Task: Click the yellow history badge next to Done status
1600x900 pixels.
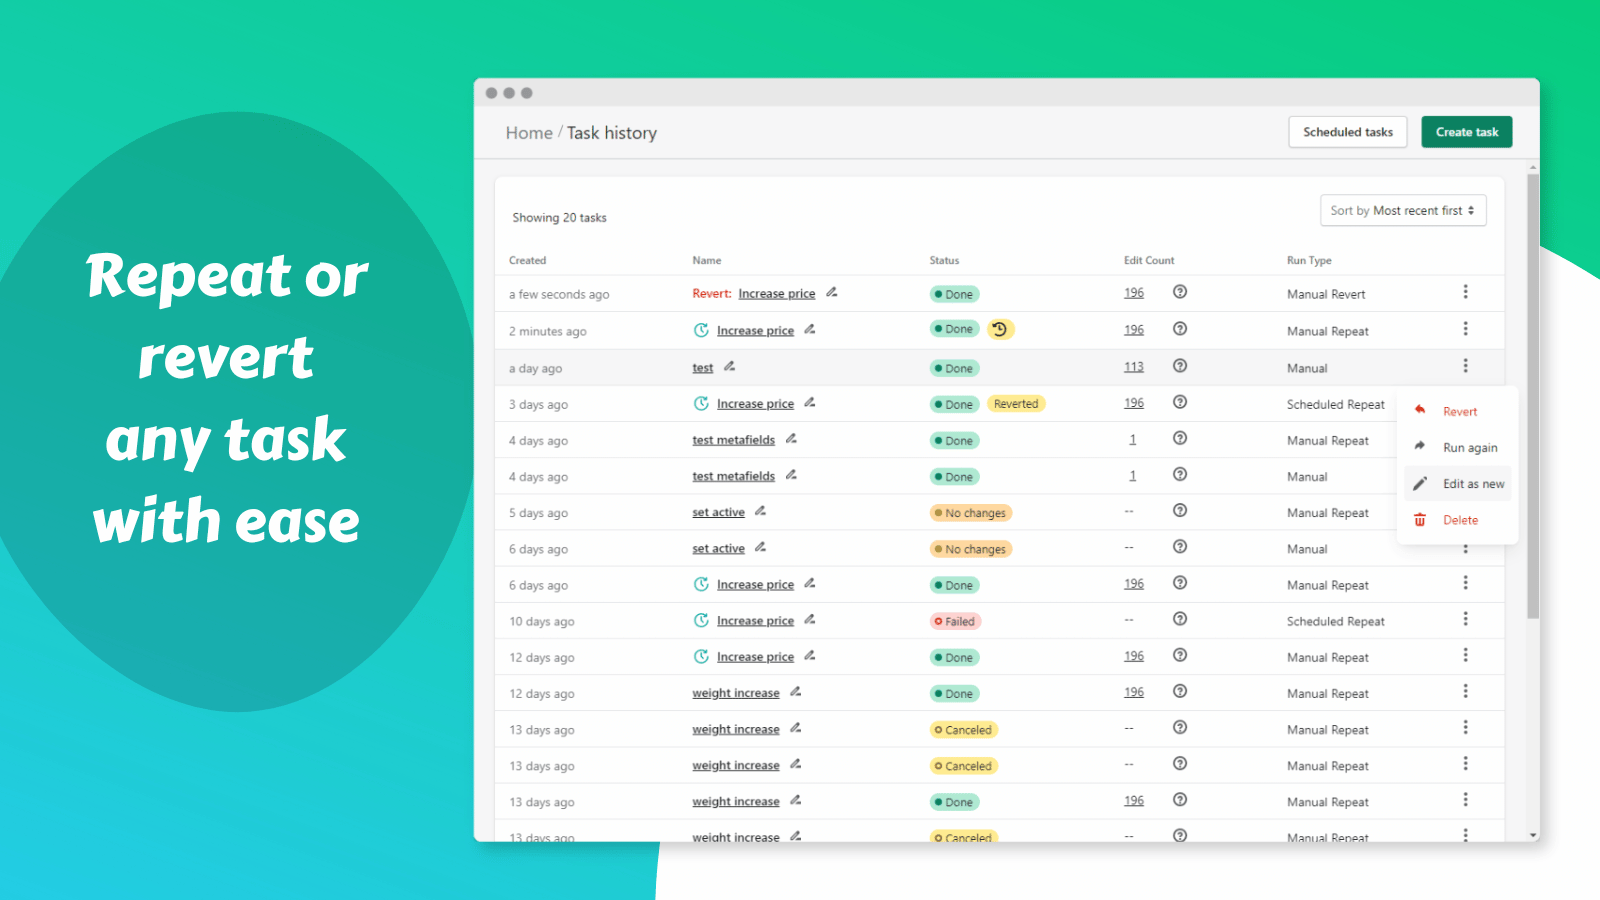Action: coord(1001,329)
